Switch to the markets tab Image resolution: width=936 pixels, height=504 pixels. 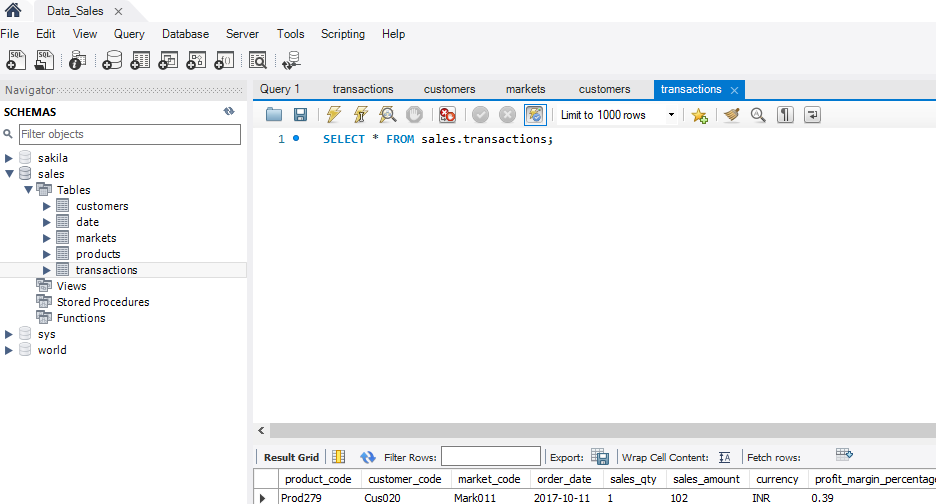[525, 89]
